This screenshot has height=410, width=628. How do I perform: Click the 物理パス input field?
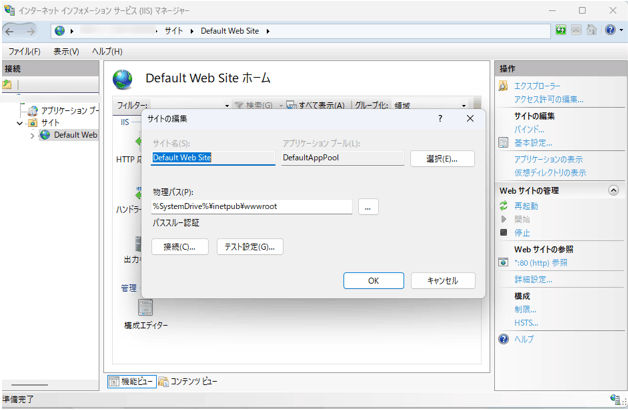(252, 207)
